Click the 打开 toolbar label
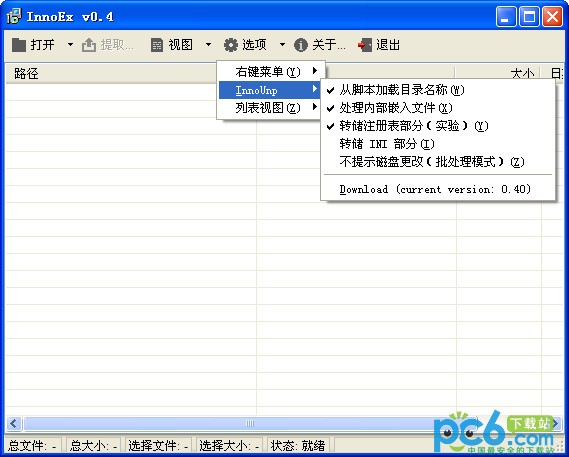569x457 pixels. pos(42,45)
